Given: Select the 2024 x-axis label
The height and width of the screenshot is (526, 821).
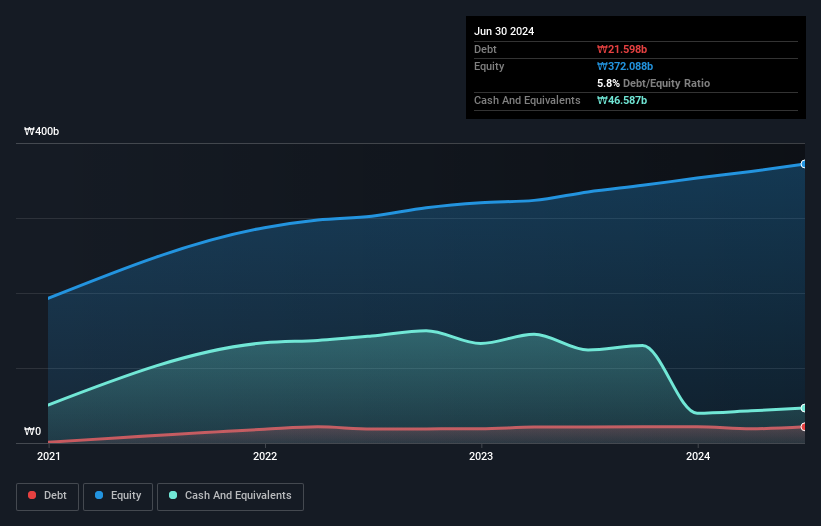Looking at the screenshot, I should (x=698, y=456).
